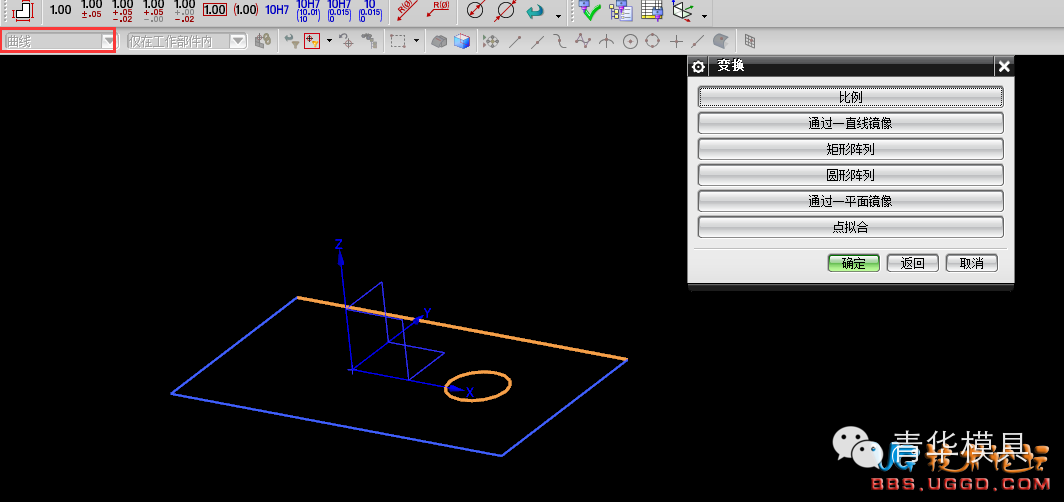The height and width of the screenshot is (502, 1064).
Task: Click the inferred dimension sketch icon
Action: tap(22, 9)
